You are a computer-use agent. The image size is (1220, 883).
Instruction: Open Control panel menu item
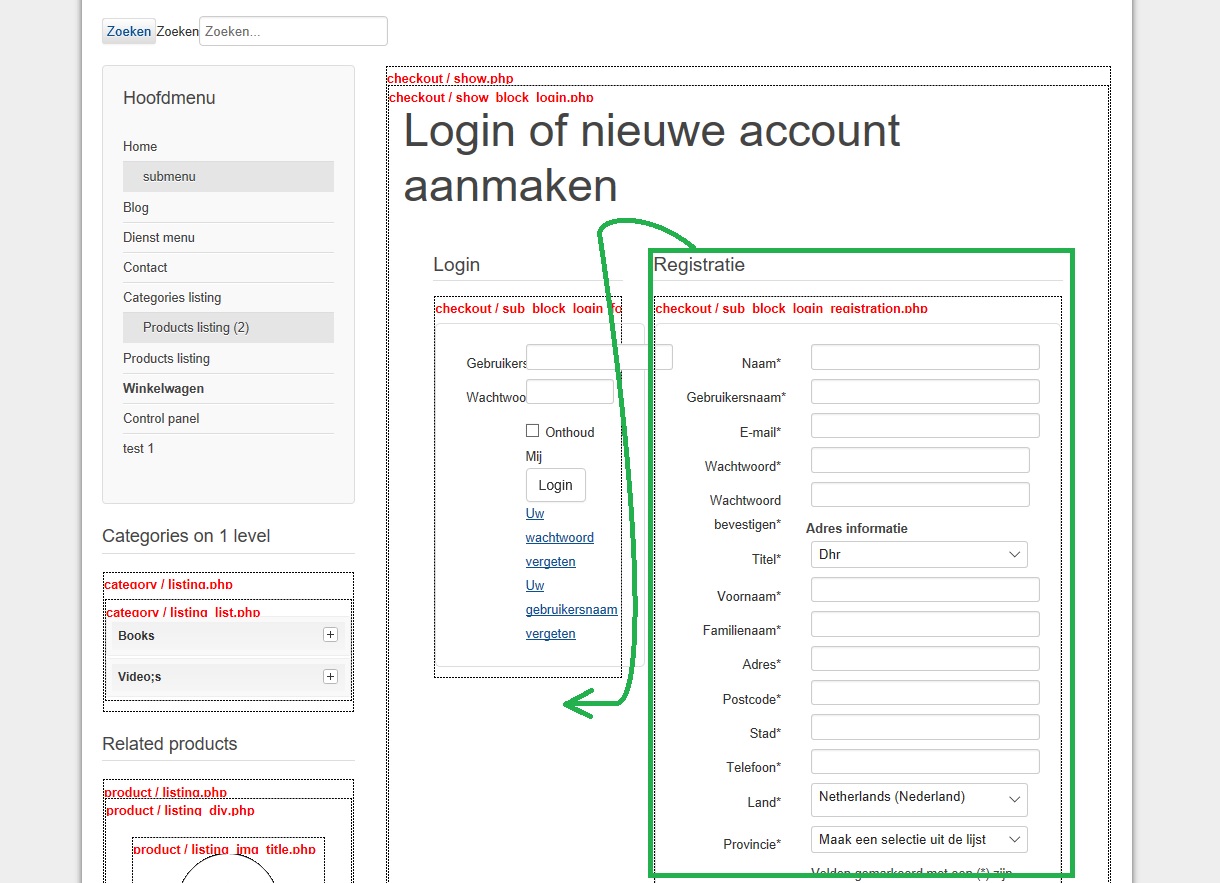(162, 418)
